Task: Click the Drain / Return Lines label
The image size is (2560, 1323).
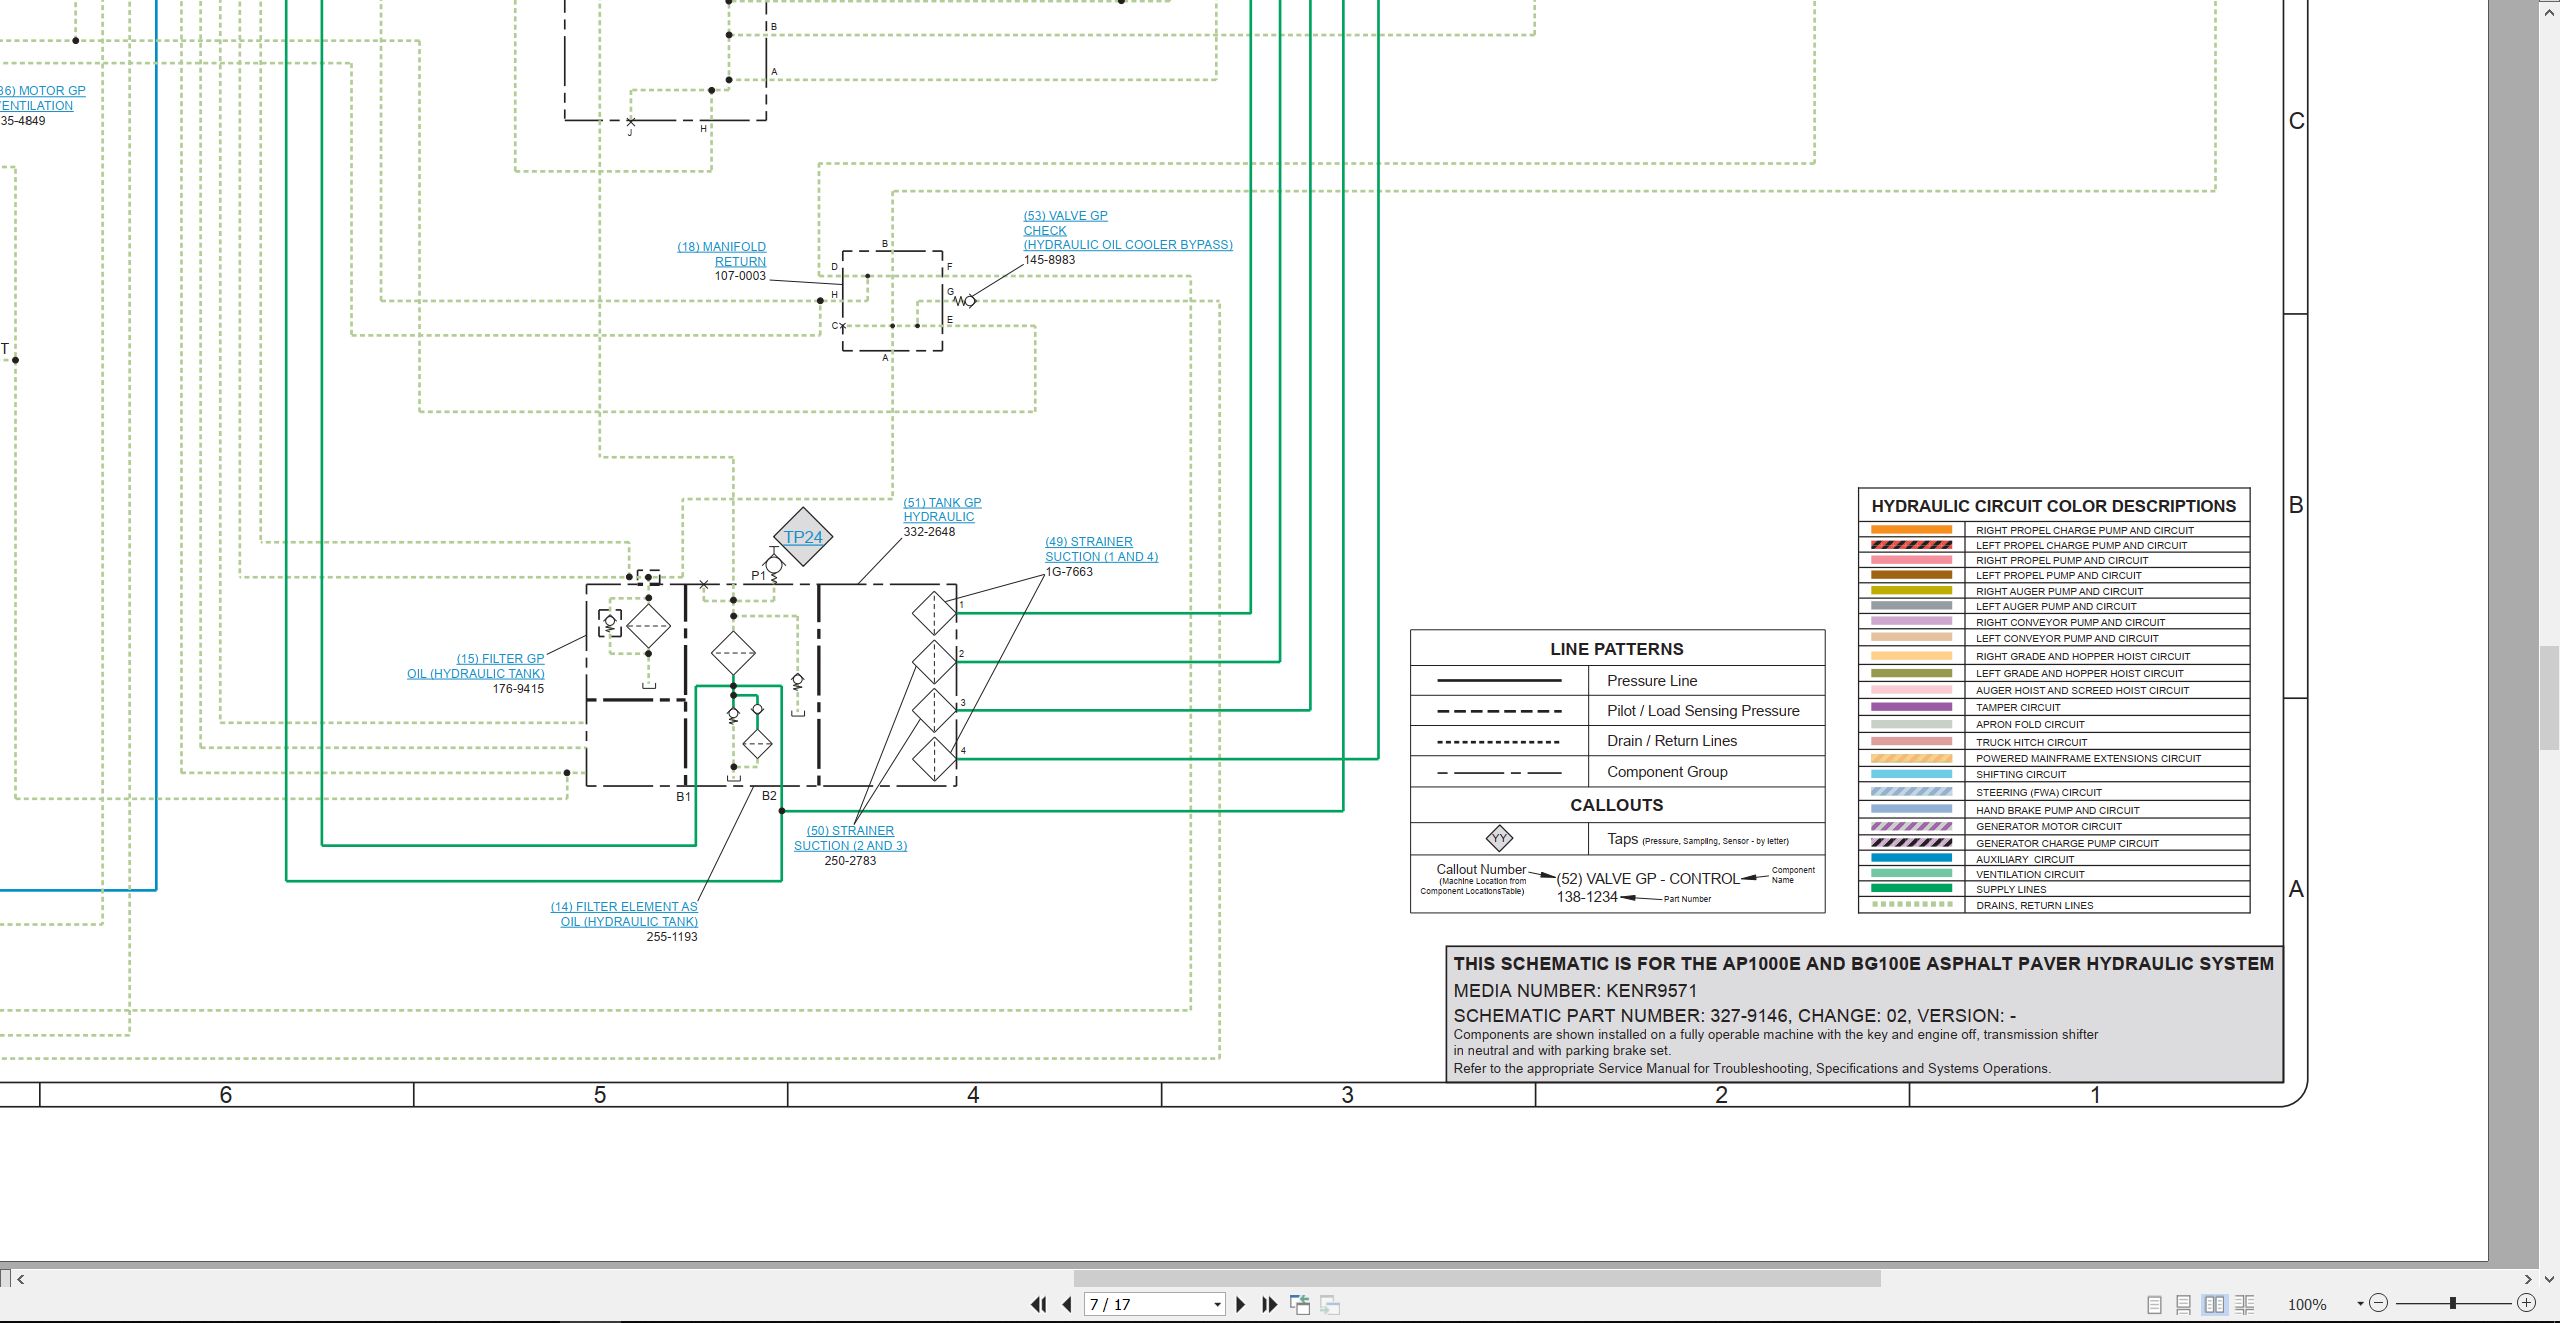Action: [x=1672, y=741]
